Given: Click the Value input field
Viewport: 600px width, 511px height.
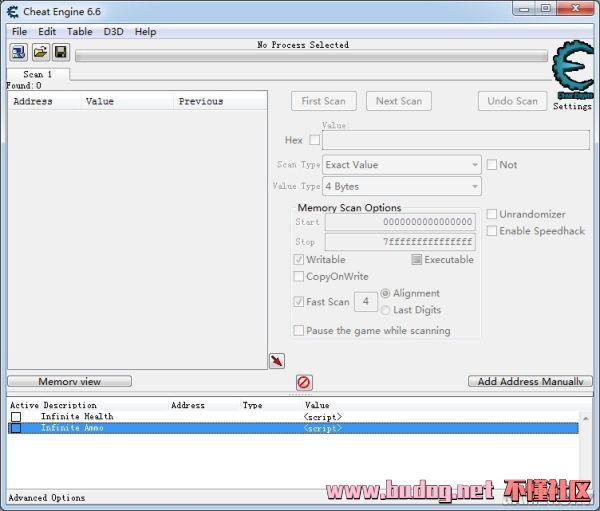Looking at the screenshot, I should click(456, 140).
